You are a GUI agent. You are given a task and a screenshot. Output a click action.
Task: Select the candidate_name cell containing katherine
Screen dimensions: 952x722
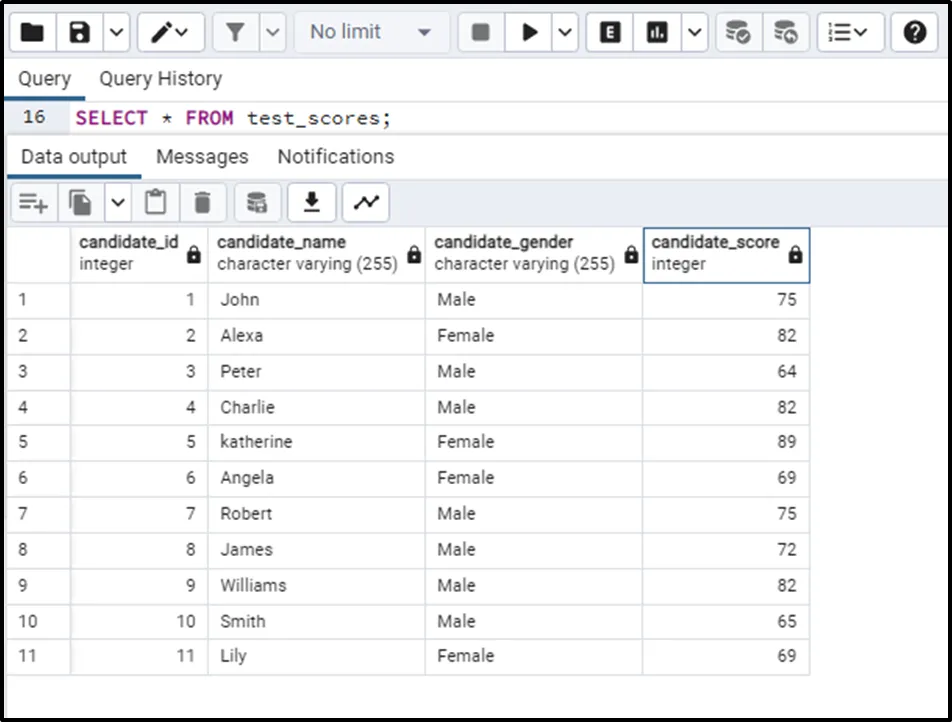click(x=316, y=442)
